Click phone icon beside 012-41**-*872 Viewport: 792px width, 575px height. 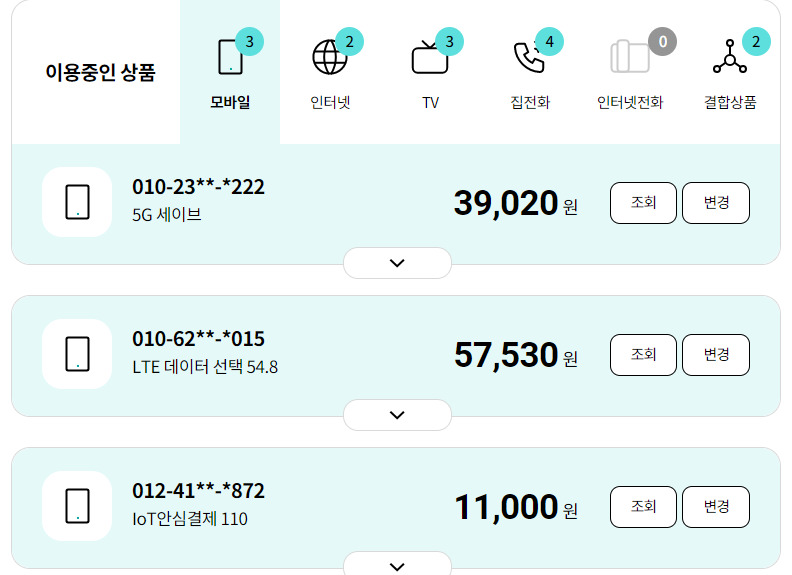tap(77, 506)
